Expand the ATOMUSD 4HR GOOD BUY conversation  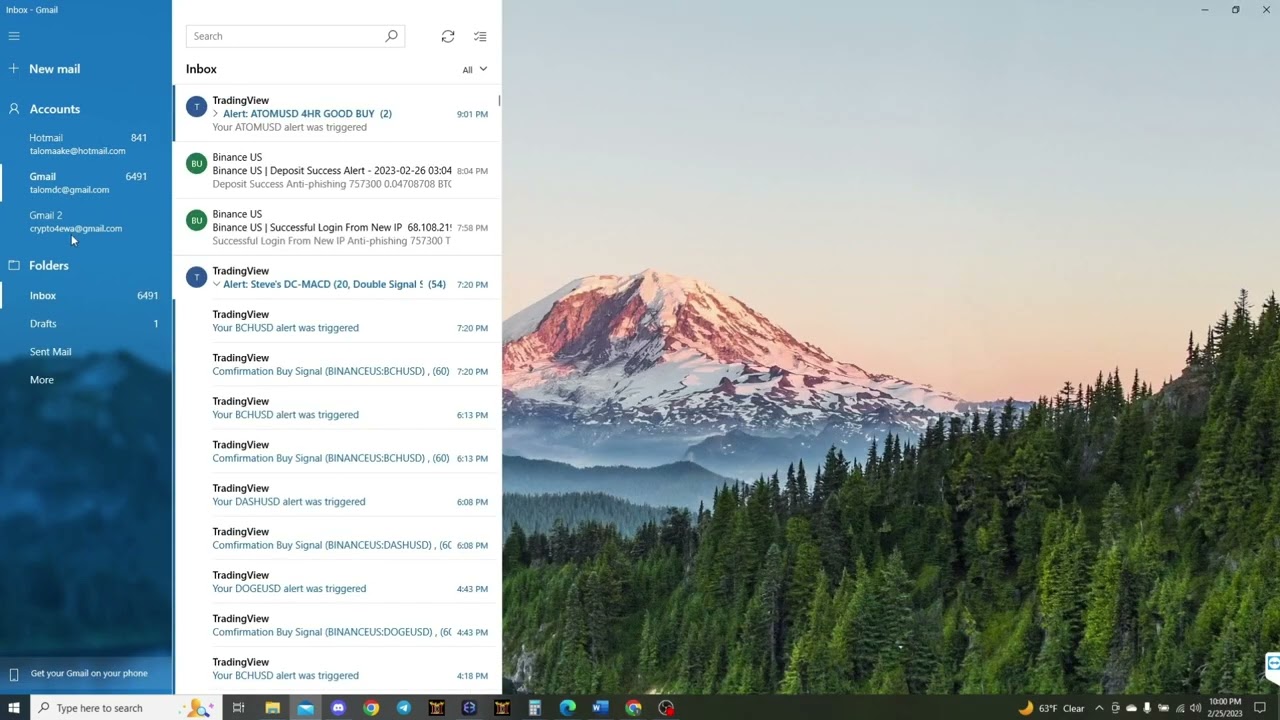(x=215, y=114)
